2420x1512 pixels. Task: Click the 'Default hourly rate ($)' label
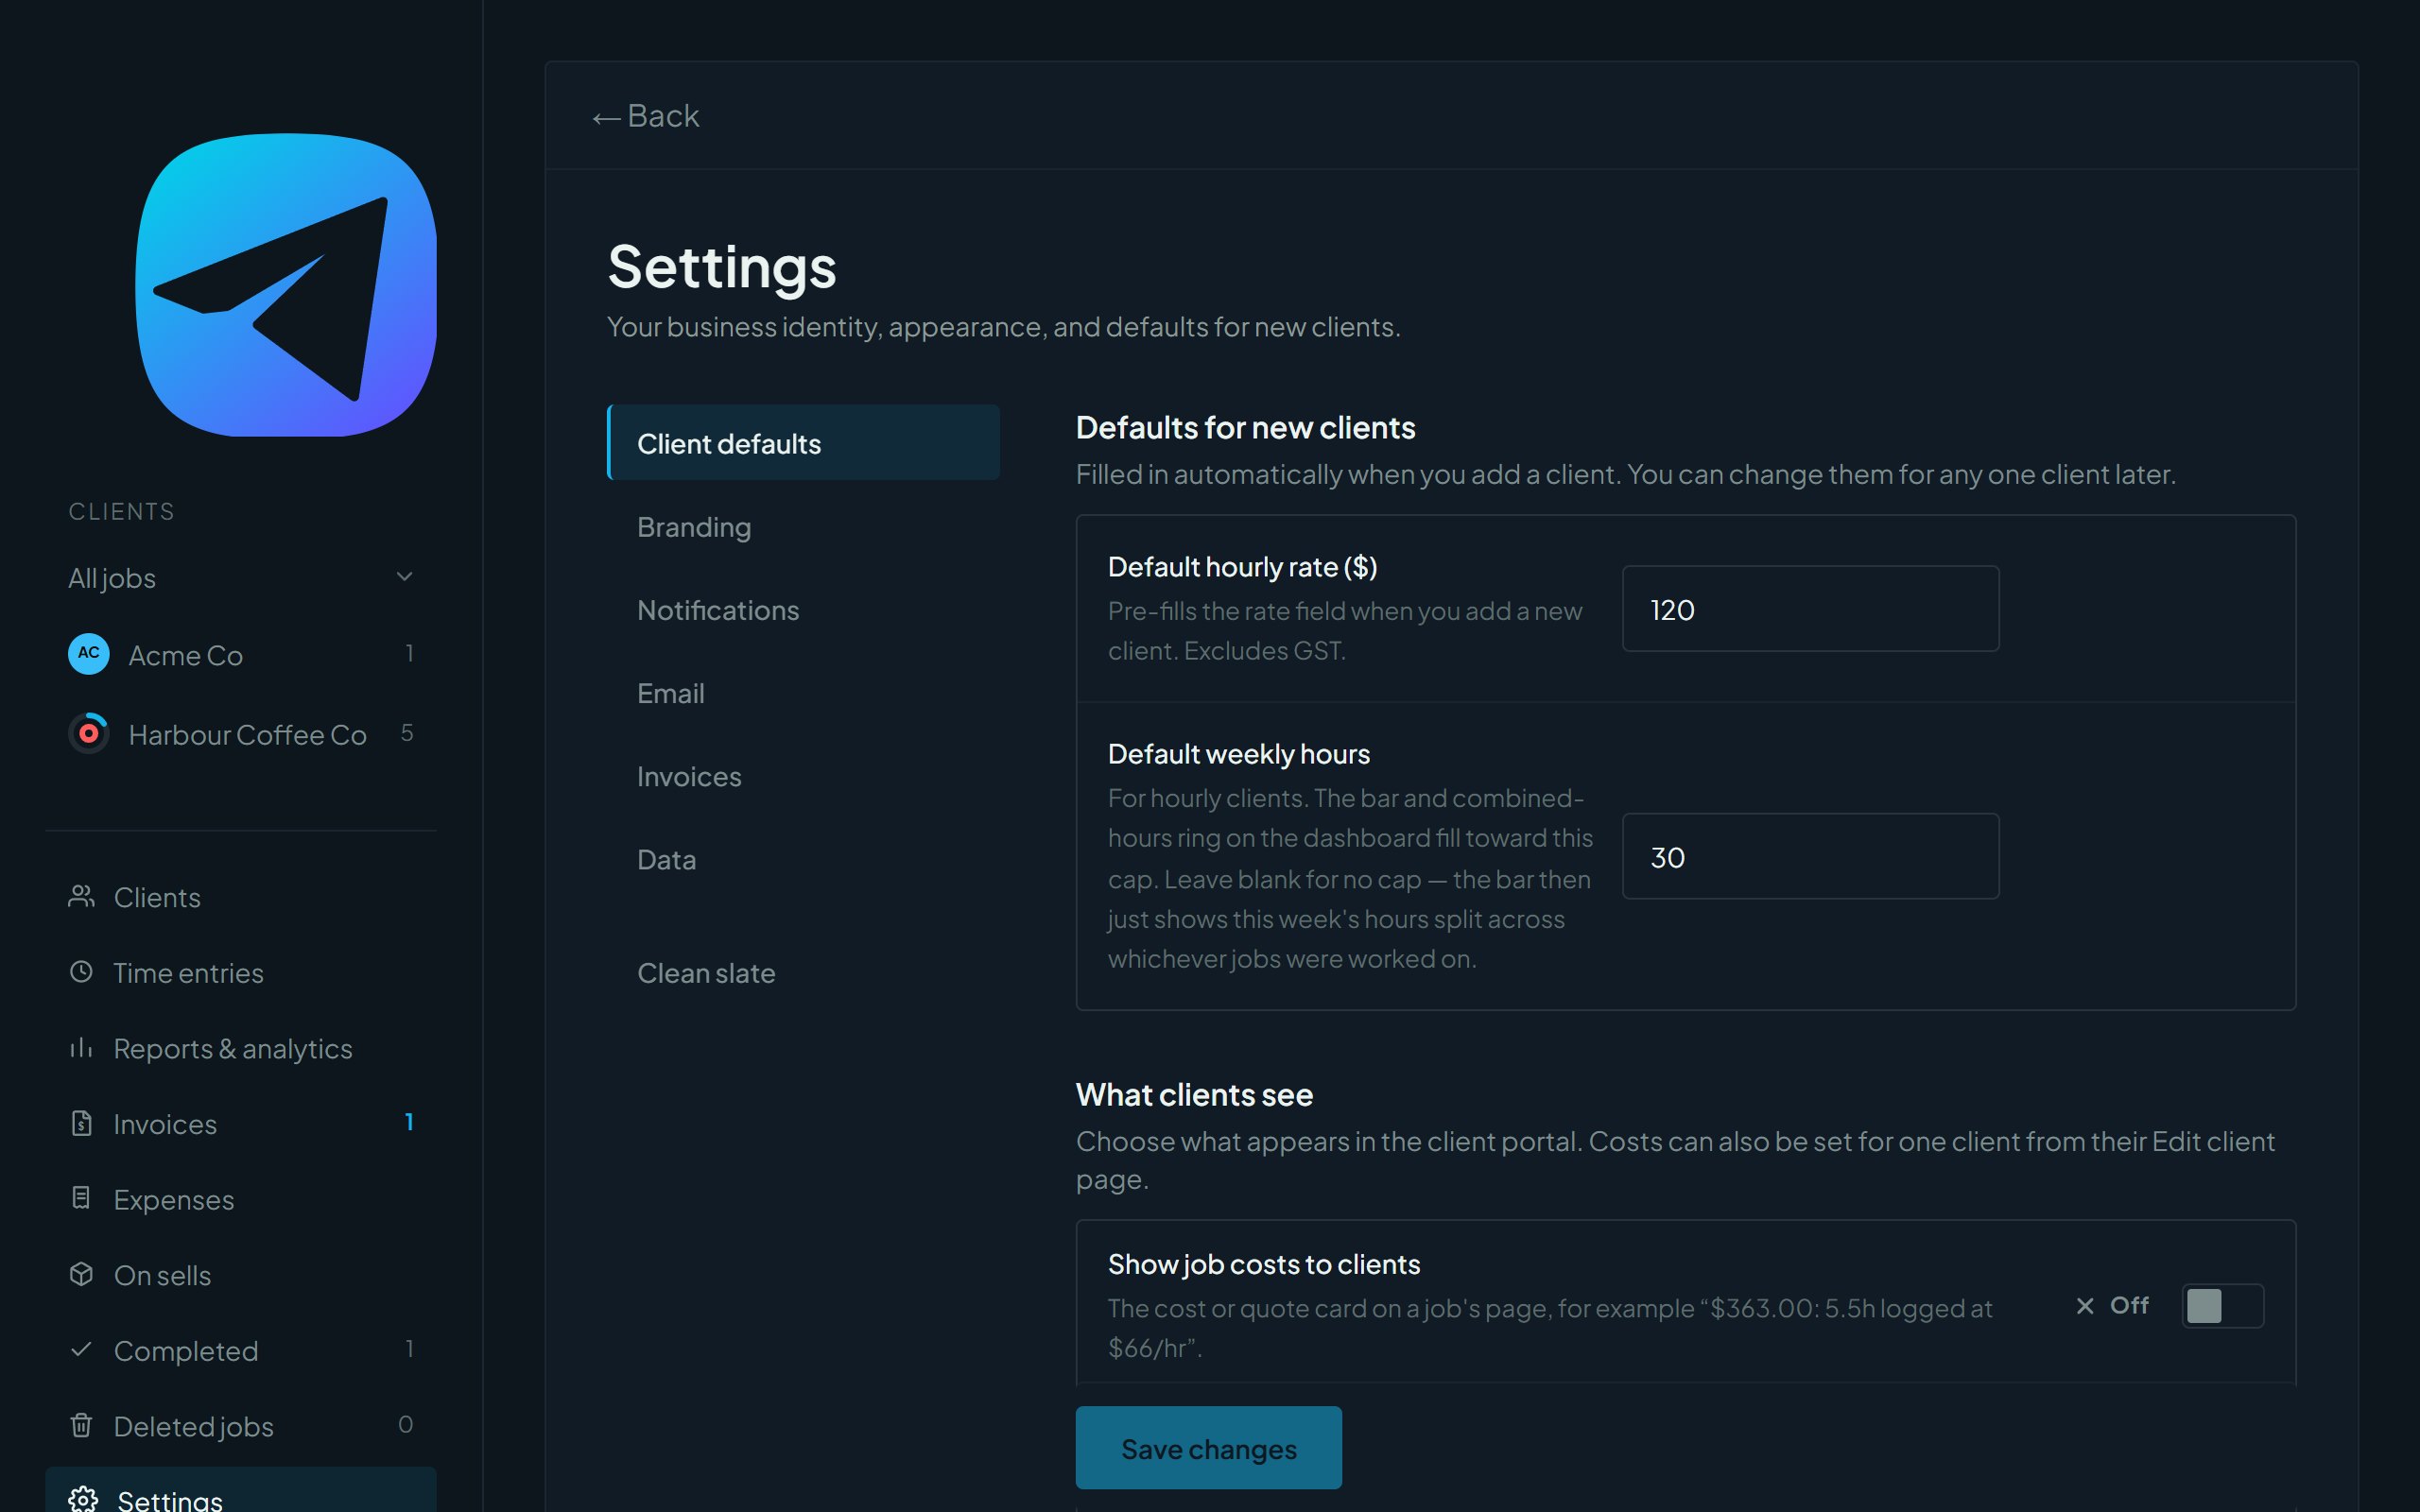click(x=1243, y=567)
